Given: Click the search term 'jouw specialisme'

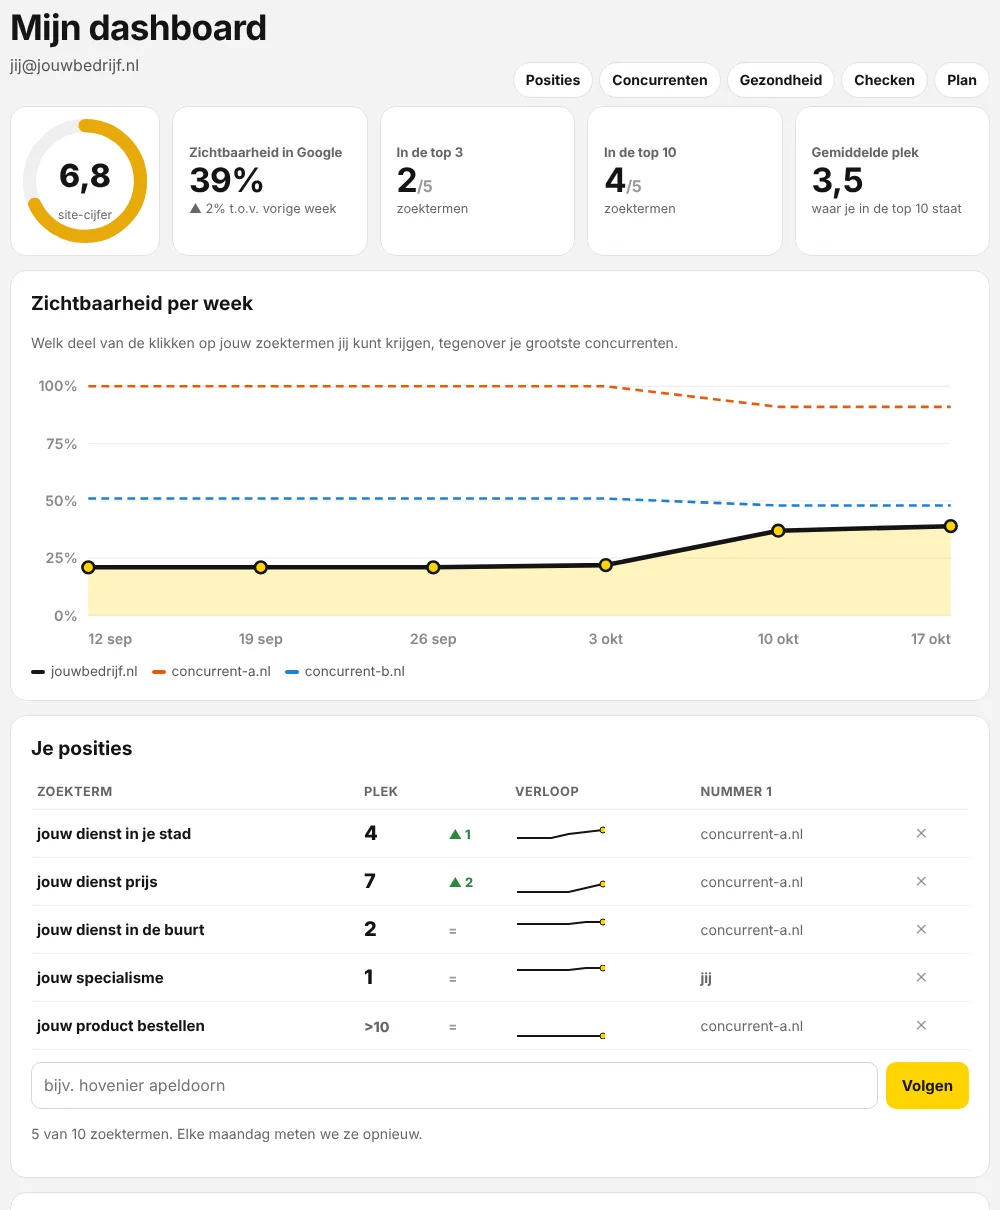Looking at the screenshot, I should click(x=100, y=978).
